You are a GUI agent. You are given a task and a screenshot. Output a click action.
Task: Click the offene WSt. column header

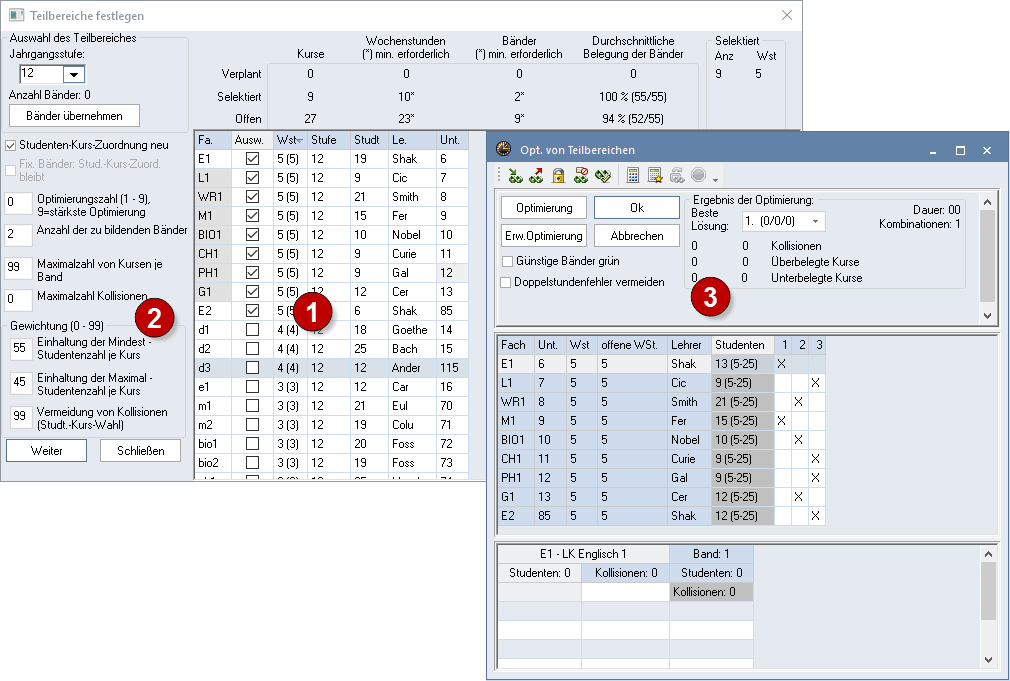pyautogui.click(x=632, y=345)
